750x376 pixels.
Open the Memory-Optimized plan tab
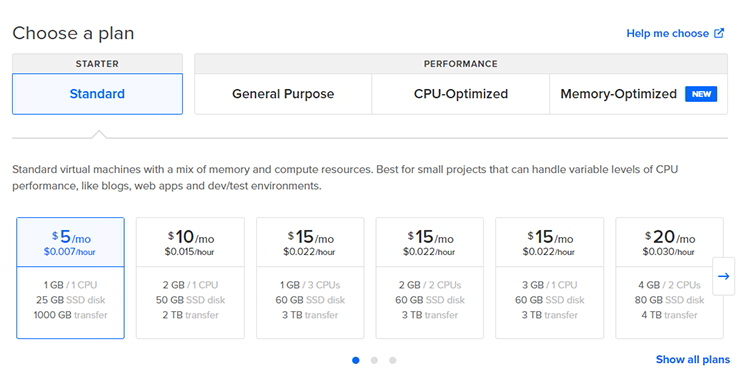(x=639, y=94)
